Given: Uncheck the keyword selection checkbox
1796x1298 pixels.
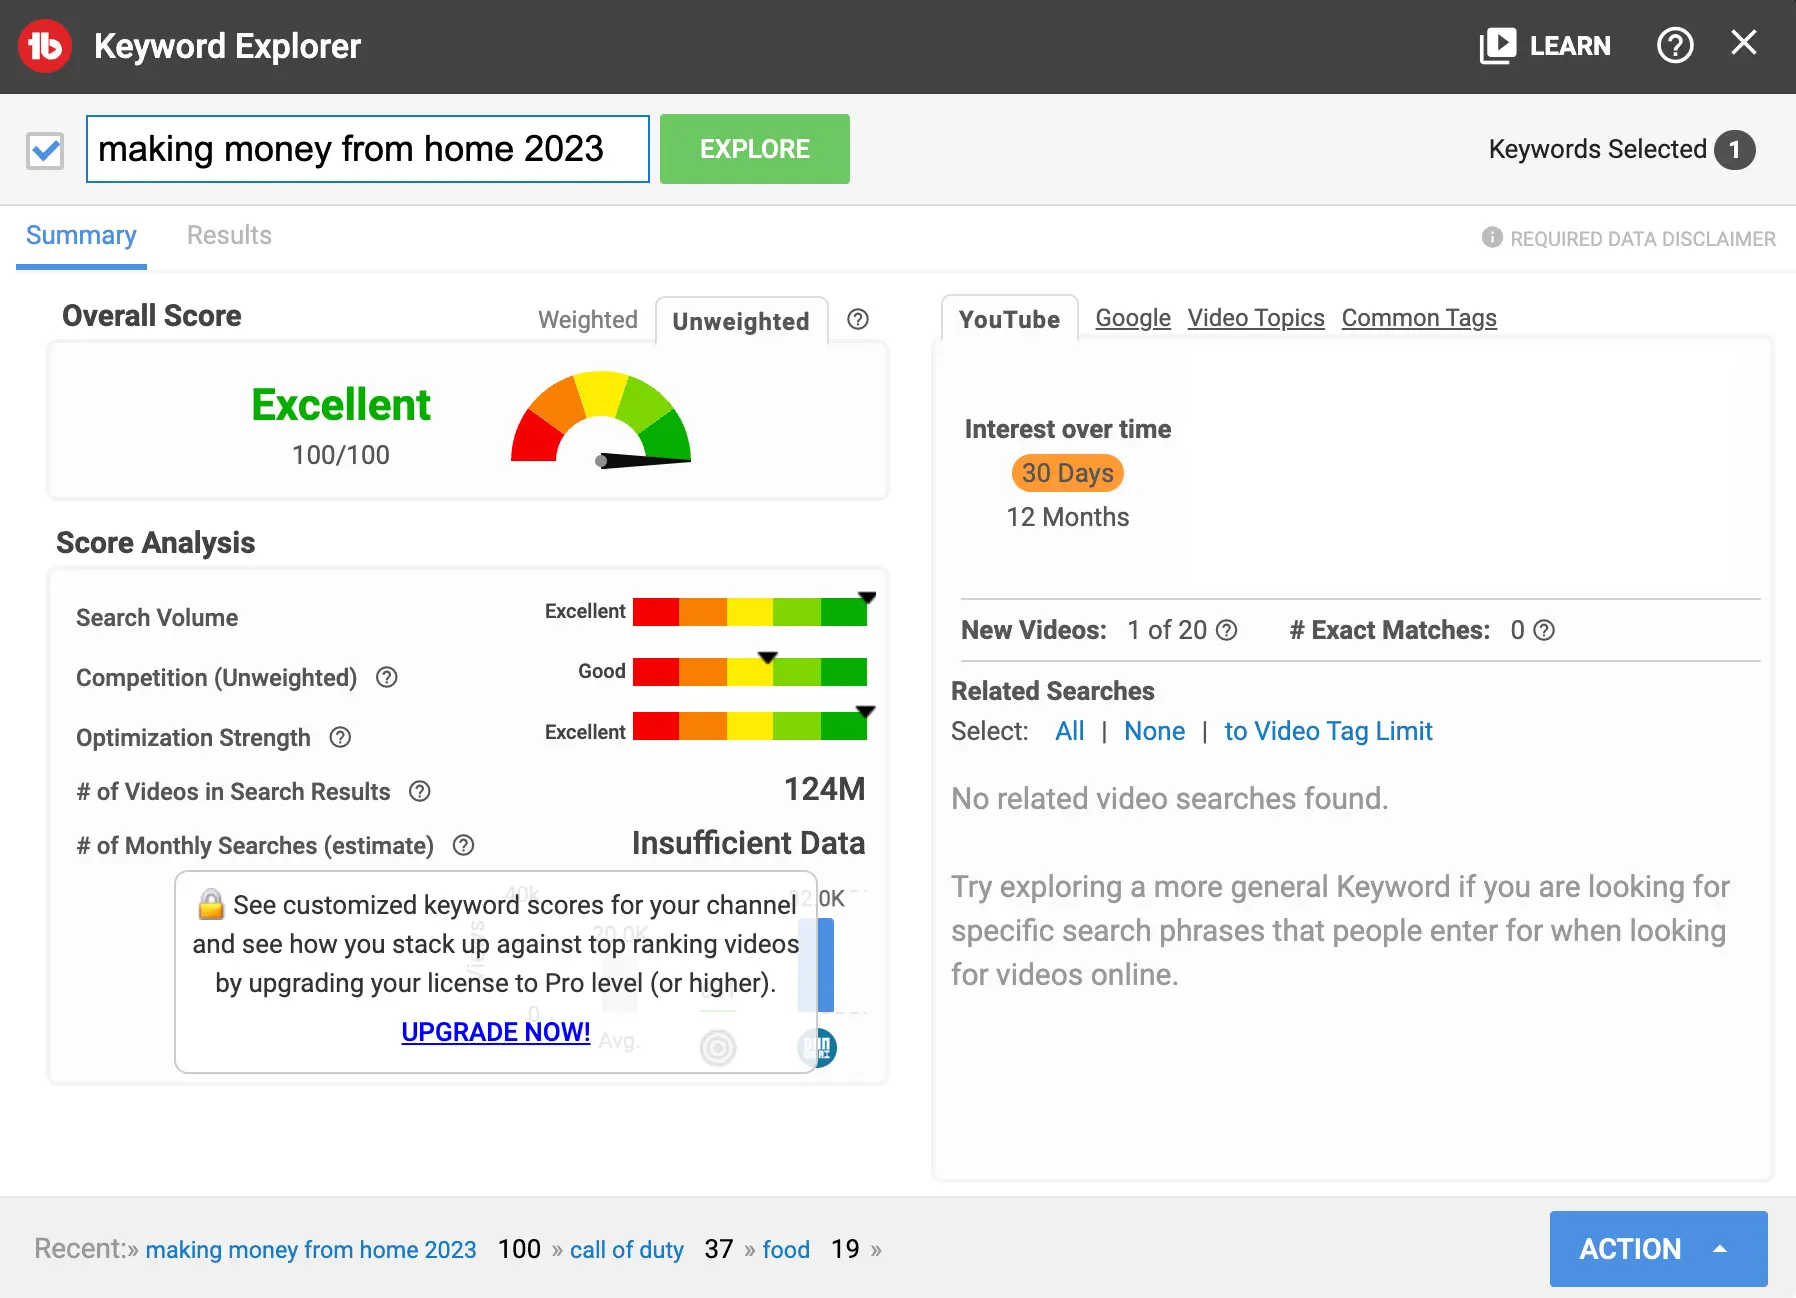Looking at the screenshot, I should (45, 150).
